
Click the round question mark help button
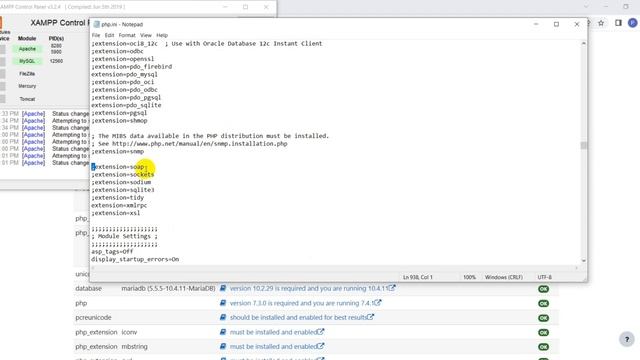tap(627, 339)
